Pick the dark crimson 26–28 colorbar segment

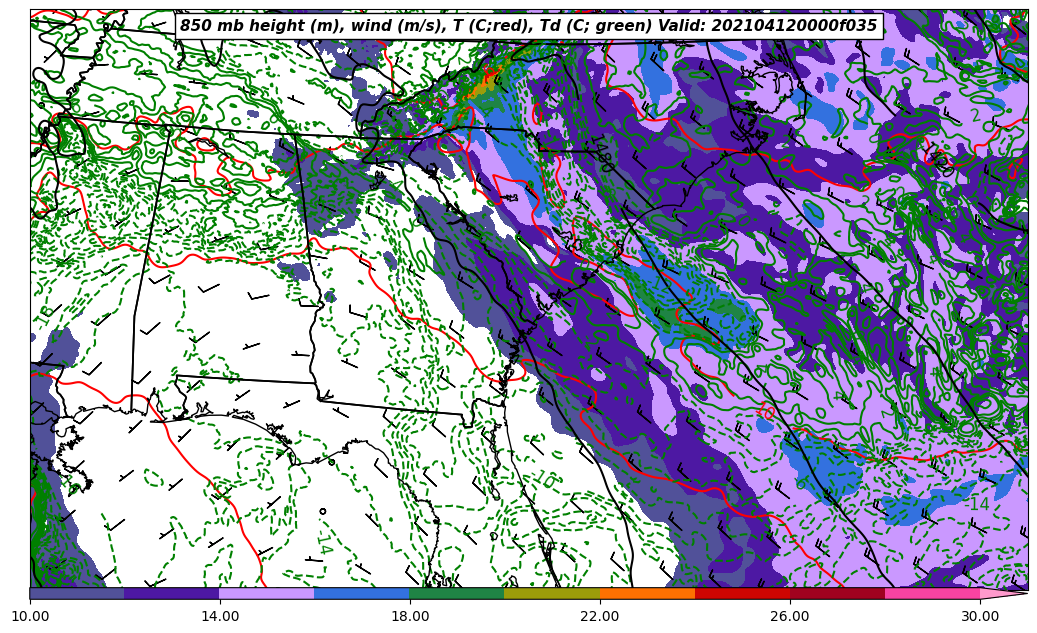click(837, 593)
